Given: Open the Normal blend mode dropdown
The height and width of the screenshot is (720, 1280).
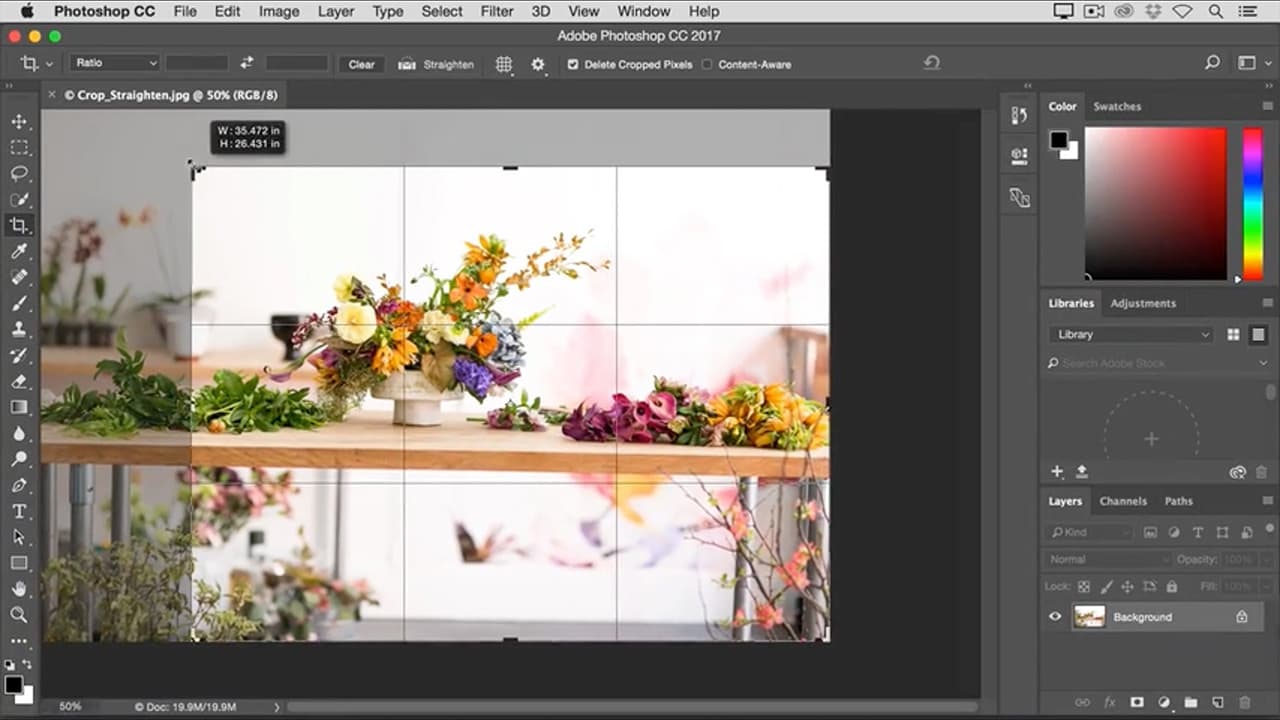Looking at the screenshot, I should (1107, 559).
